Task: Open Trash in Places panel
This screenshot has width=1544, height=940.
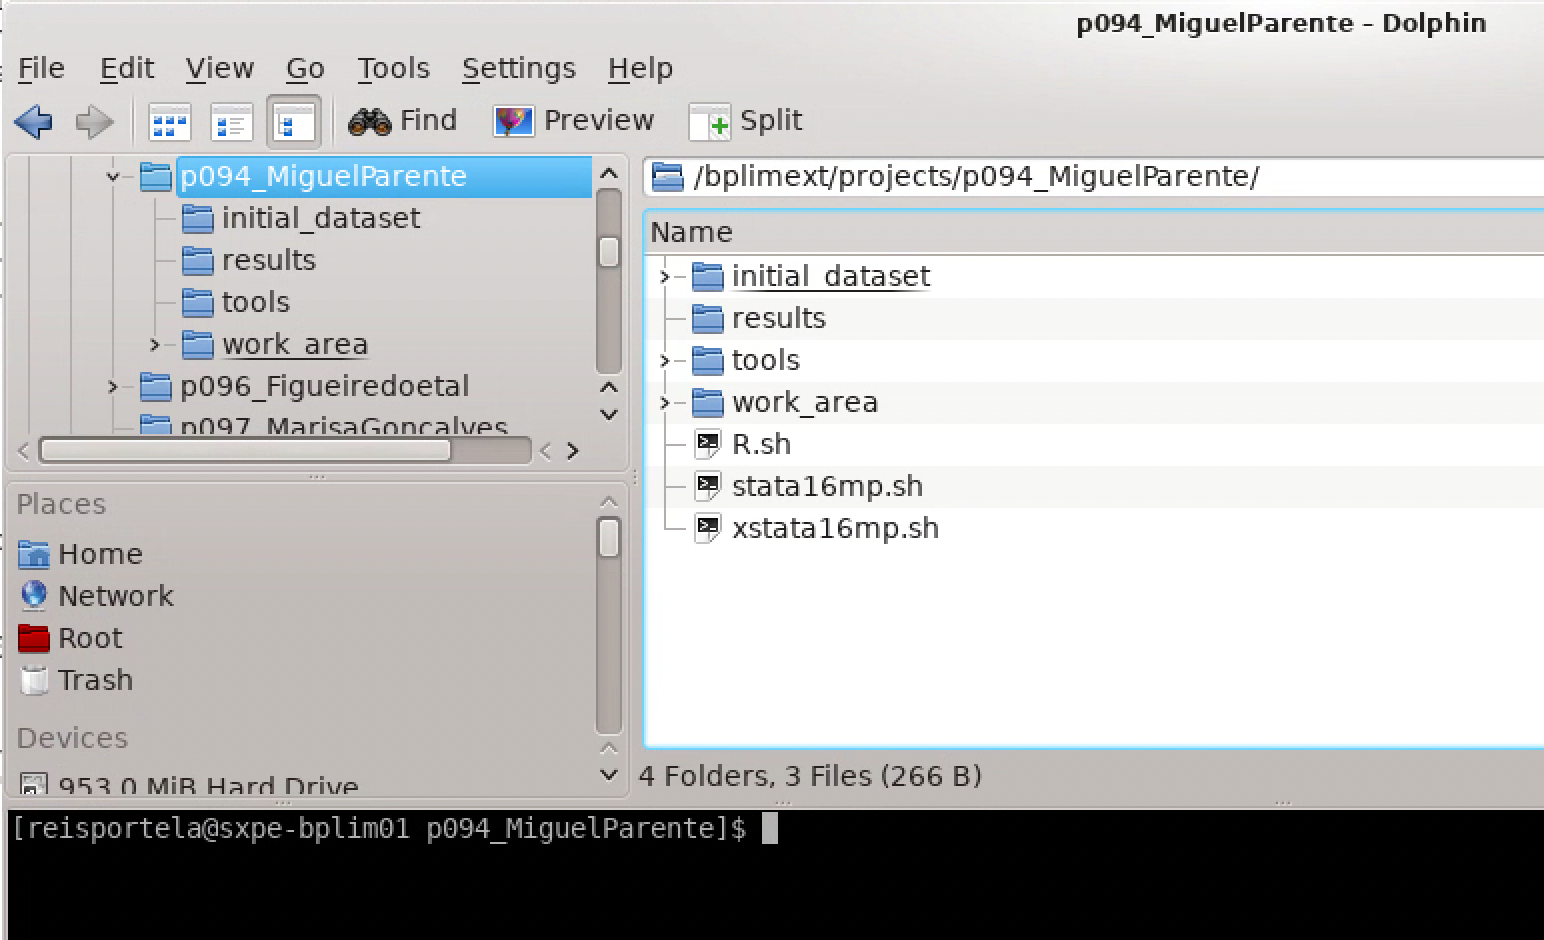Action: click(x=94, y=680)
